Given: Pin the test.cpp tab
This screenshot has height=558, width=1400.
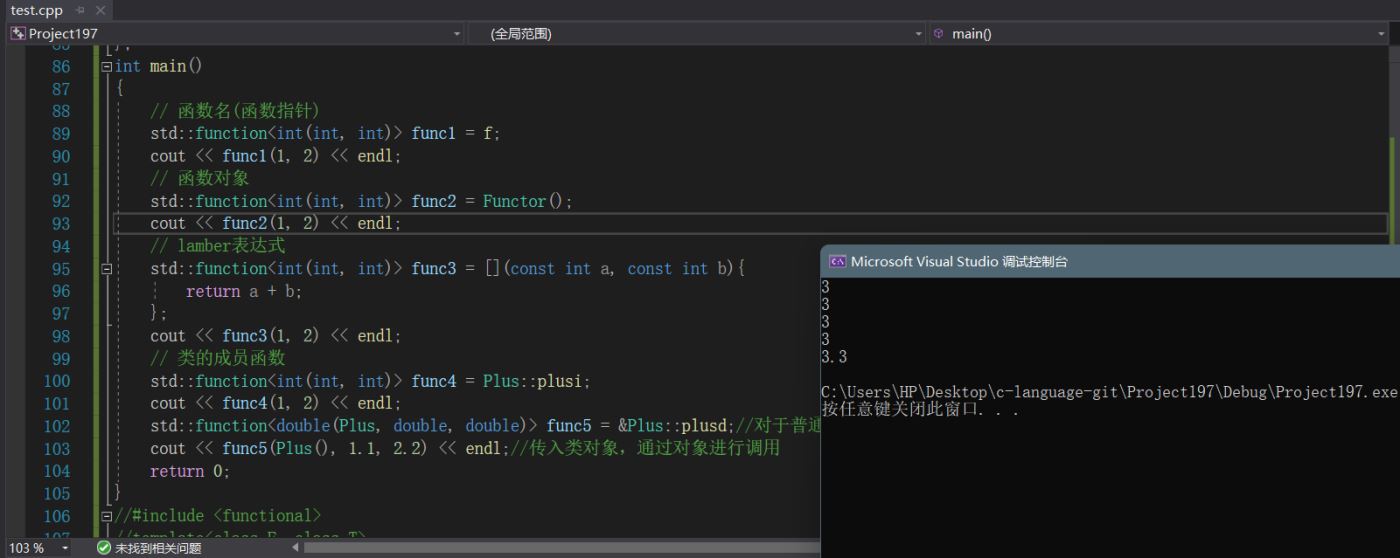Looking at the screenshot, I should (80, 10).
